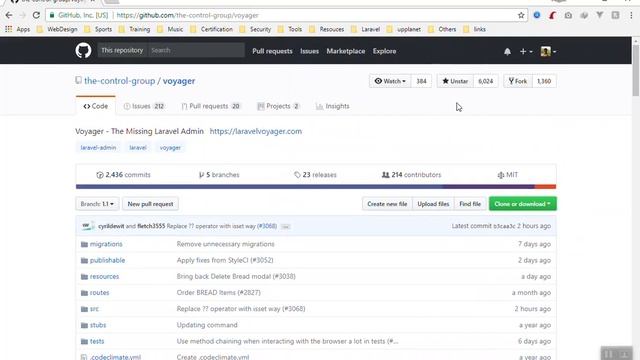The width and height of the screenshot is (640, 360).
Task: Open the Apps shortcut grid
Action: [18, 29]
